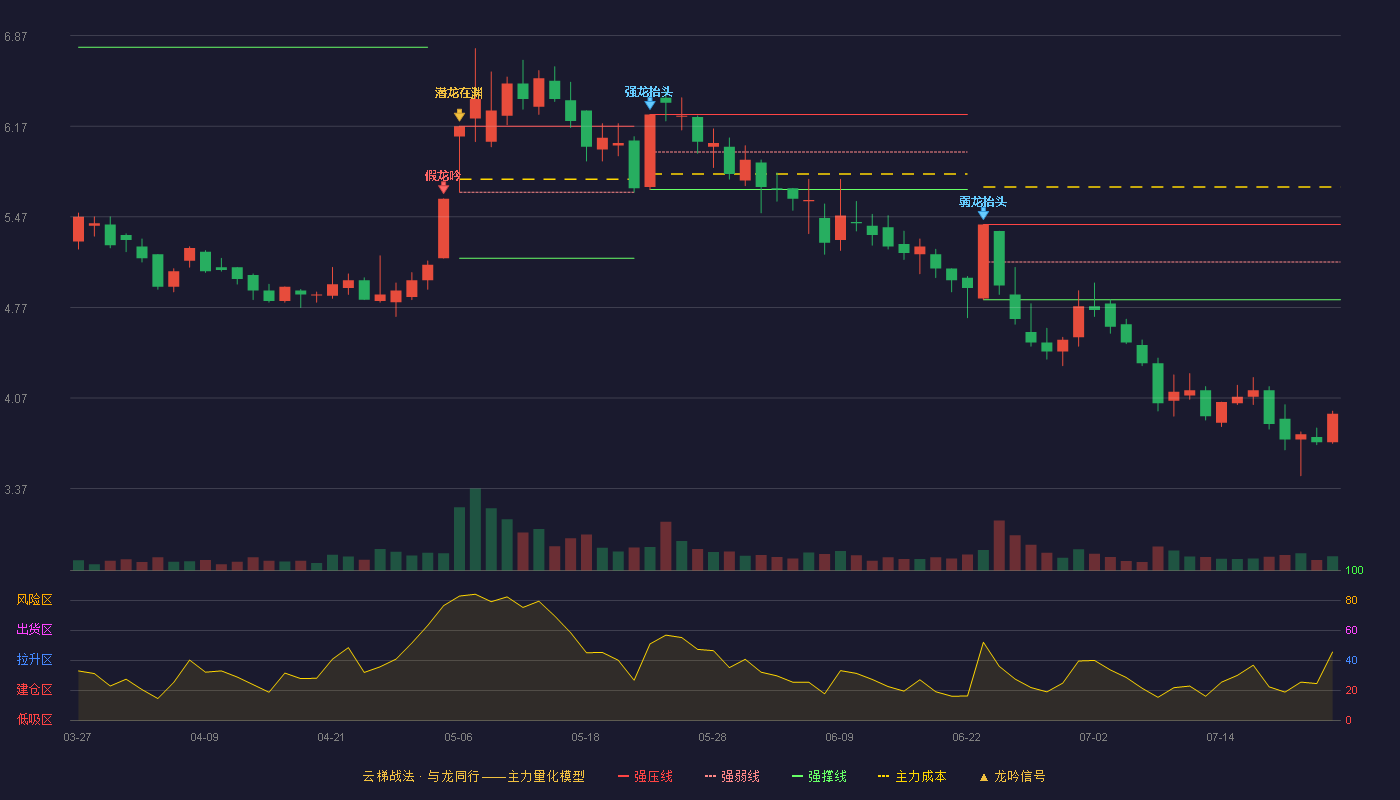Screen dimensions: 1400x800
Task: Click the 06-22 date label
Action: [966, 737]
